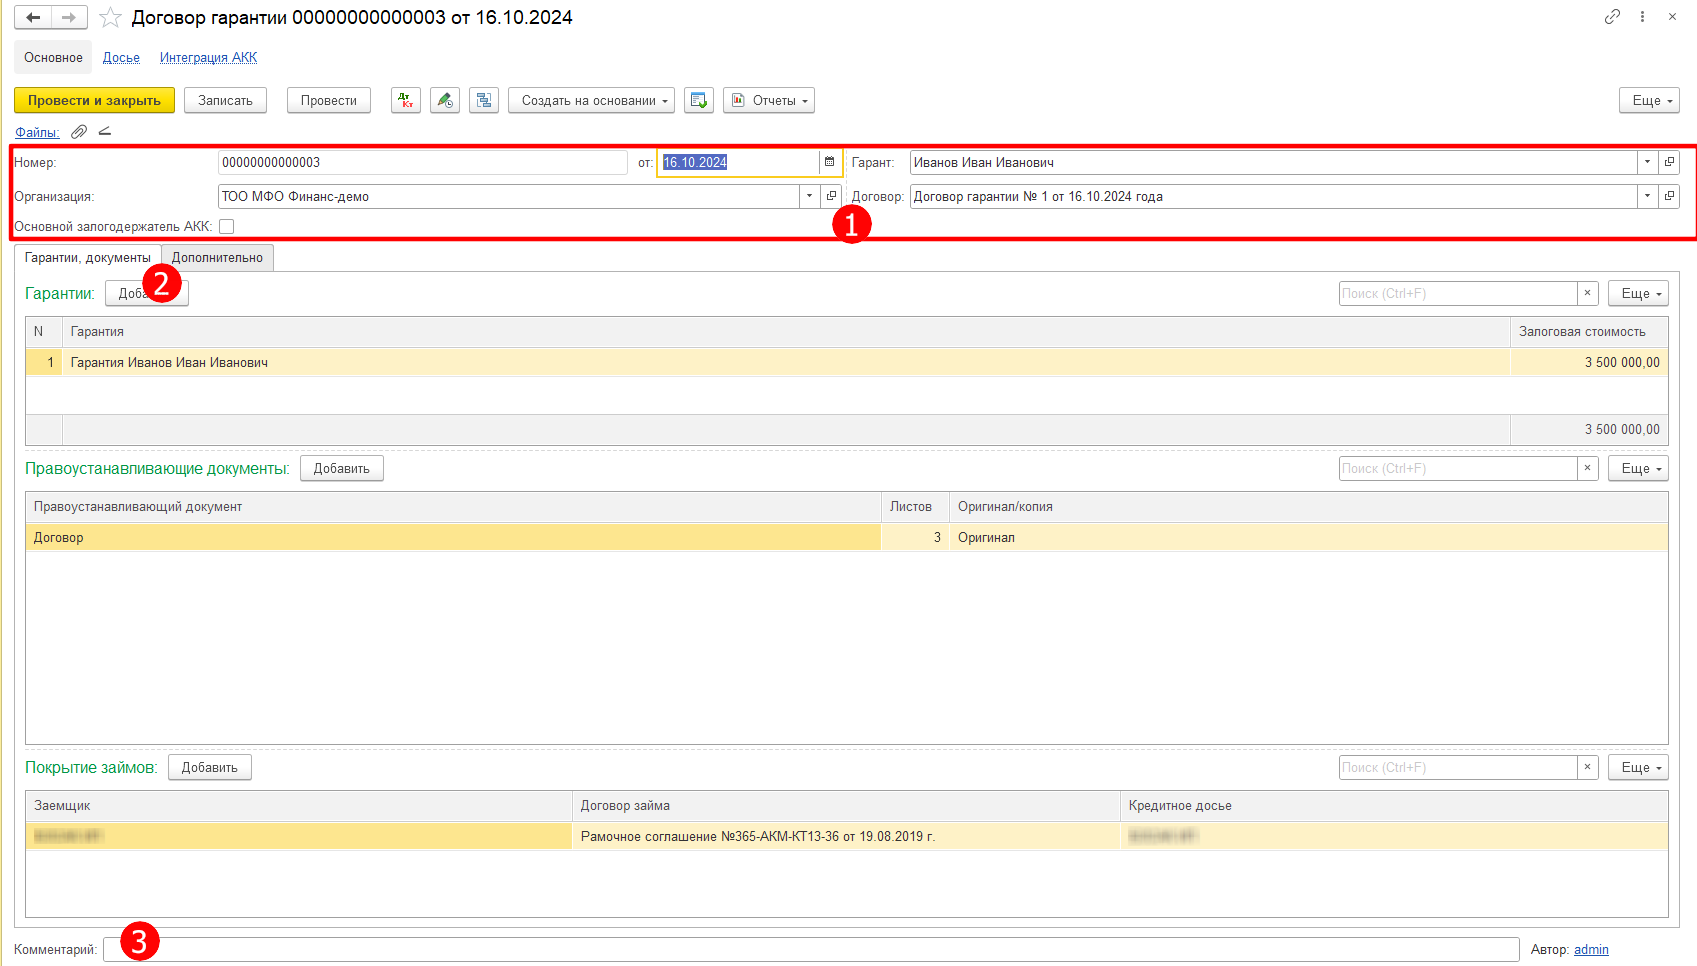Click the edit icon beside the paperclip
1697x966 pixels.
105,132
